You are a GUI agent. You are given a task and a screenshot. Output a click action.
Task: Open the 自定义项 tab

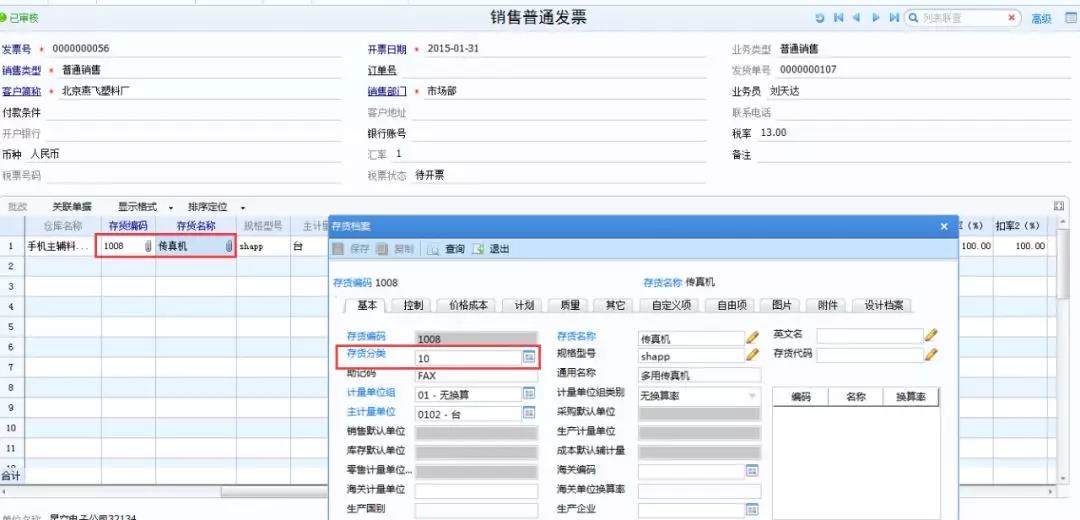pos(672,305)
